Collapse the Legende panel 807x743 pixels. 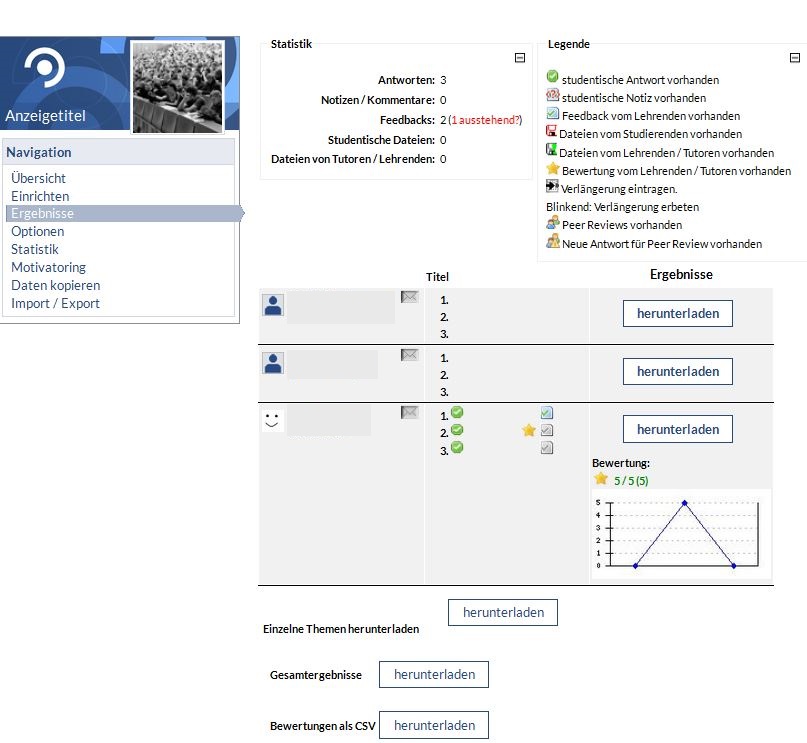point(796,58)
